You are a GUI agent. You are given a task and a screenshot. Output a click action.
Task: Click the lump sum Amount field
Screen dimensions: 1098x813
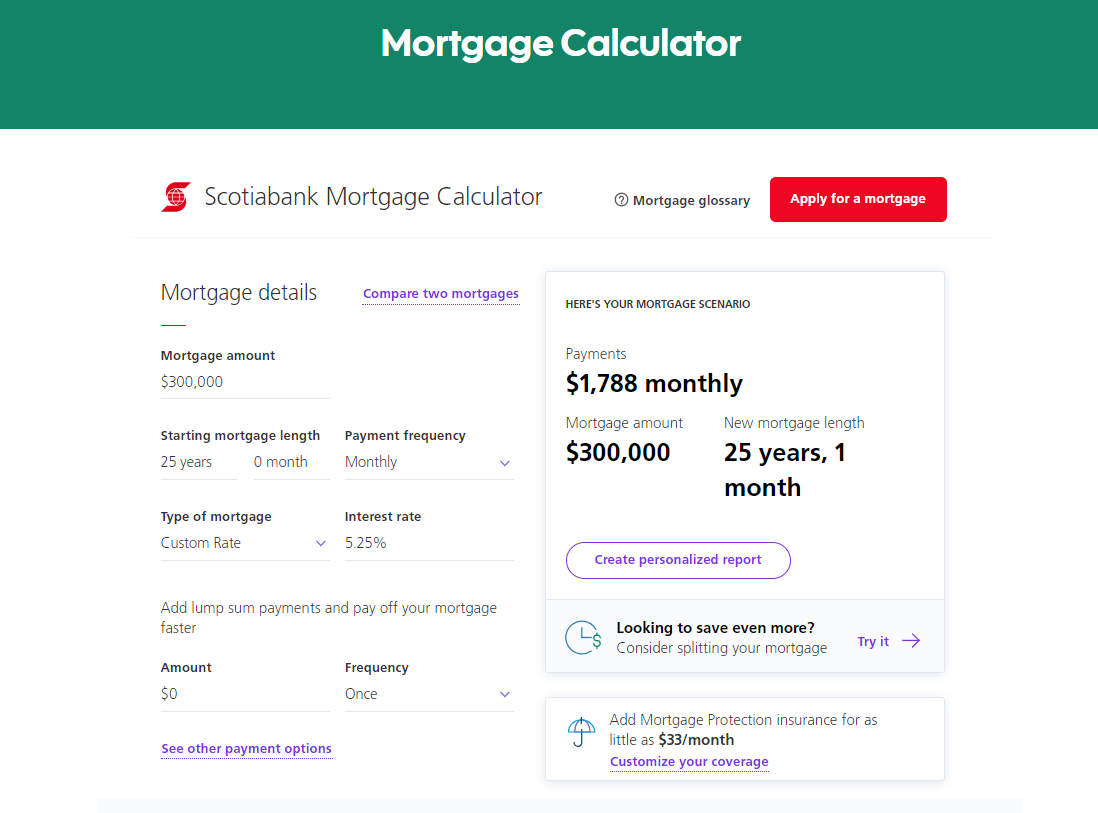click(245, 694)
